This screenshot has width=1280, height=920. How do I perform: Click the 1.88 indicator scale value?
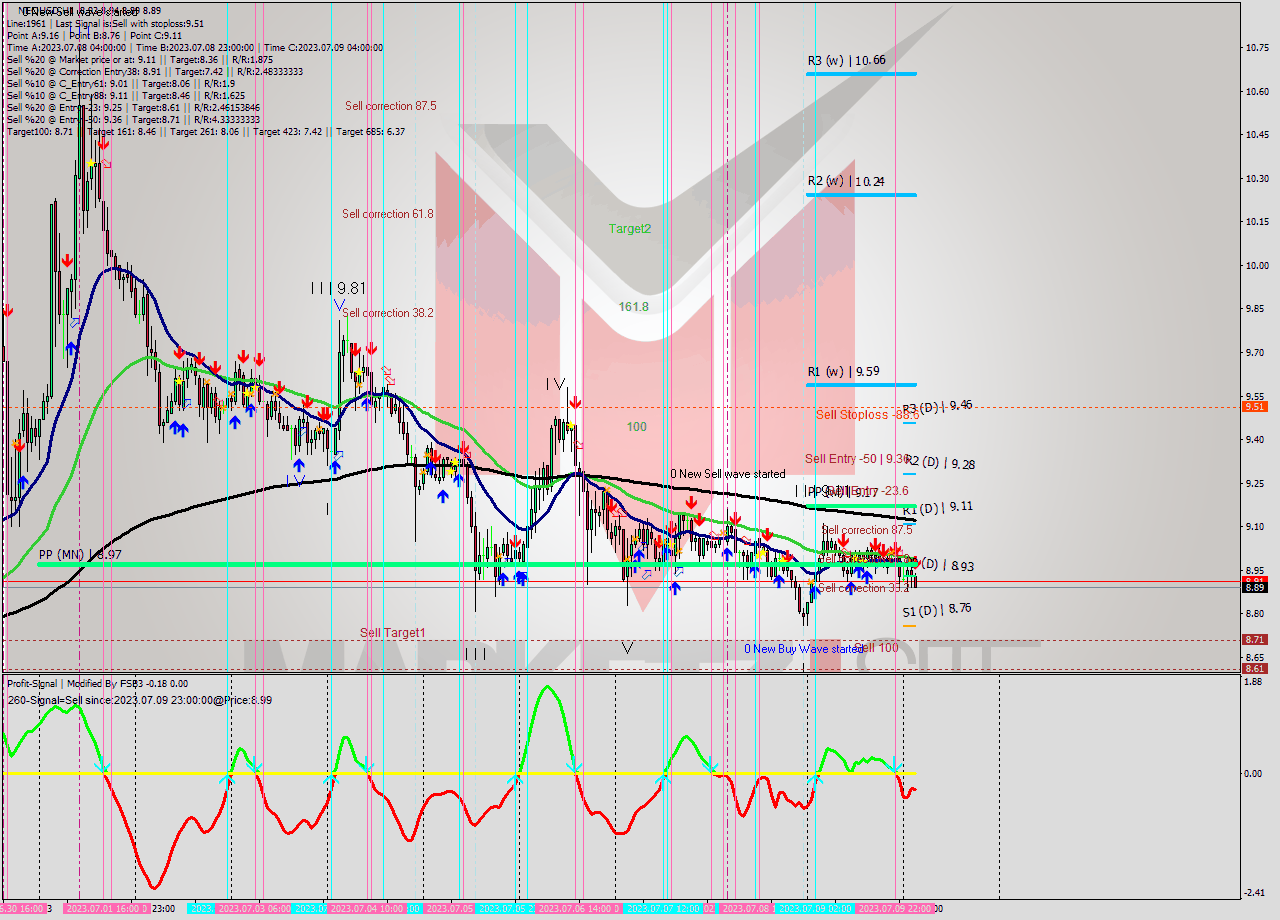(1255, 682)
